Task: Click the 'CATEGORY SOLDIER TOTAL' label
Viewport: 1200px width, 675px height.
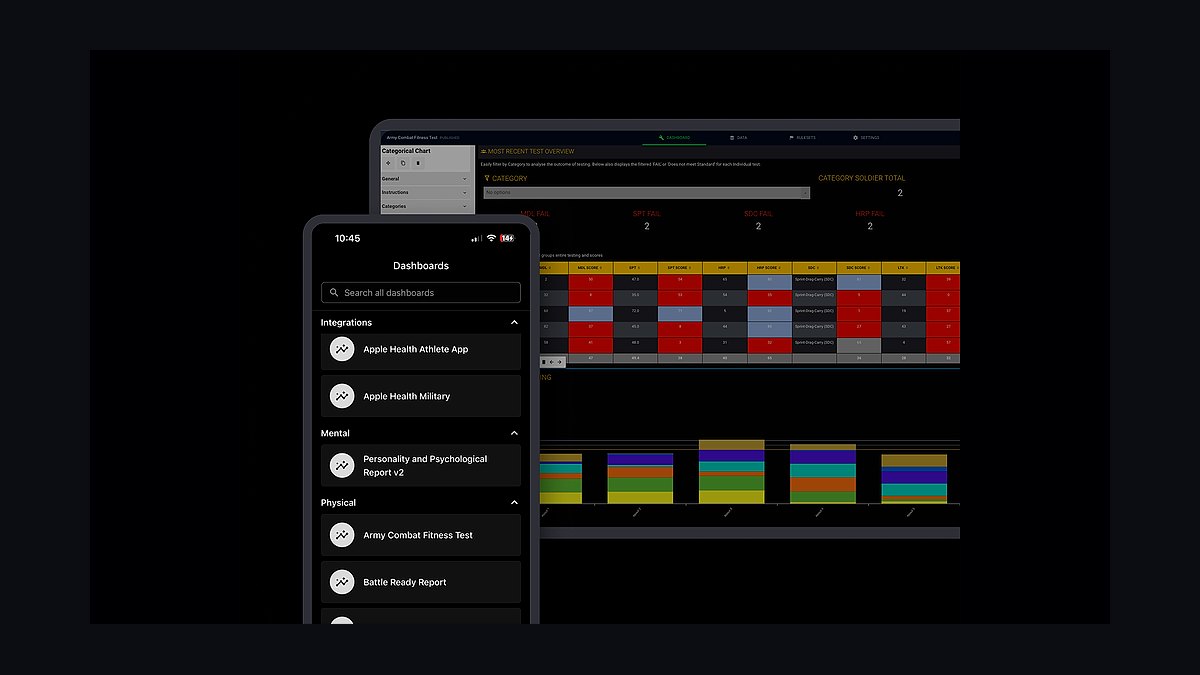Action: point(862,178)
